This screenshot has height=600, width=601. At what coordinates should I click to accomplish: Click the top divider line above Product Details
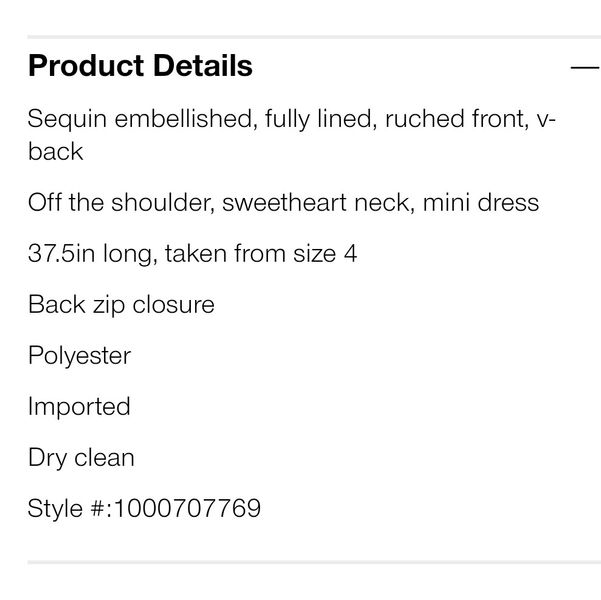314,37
